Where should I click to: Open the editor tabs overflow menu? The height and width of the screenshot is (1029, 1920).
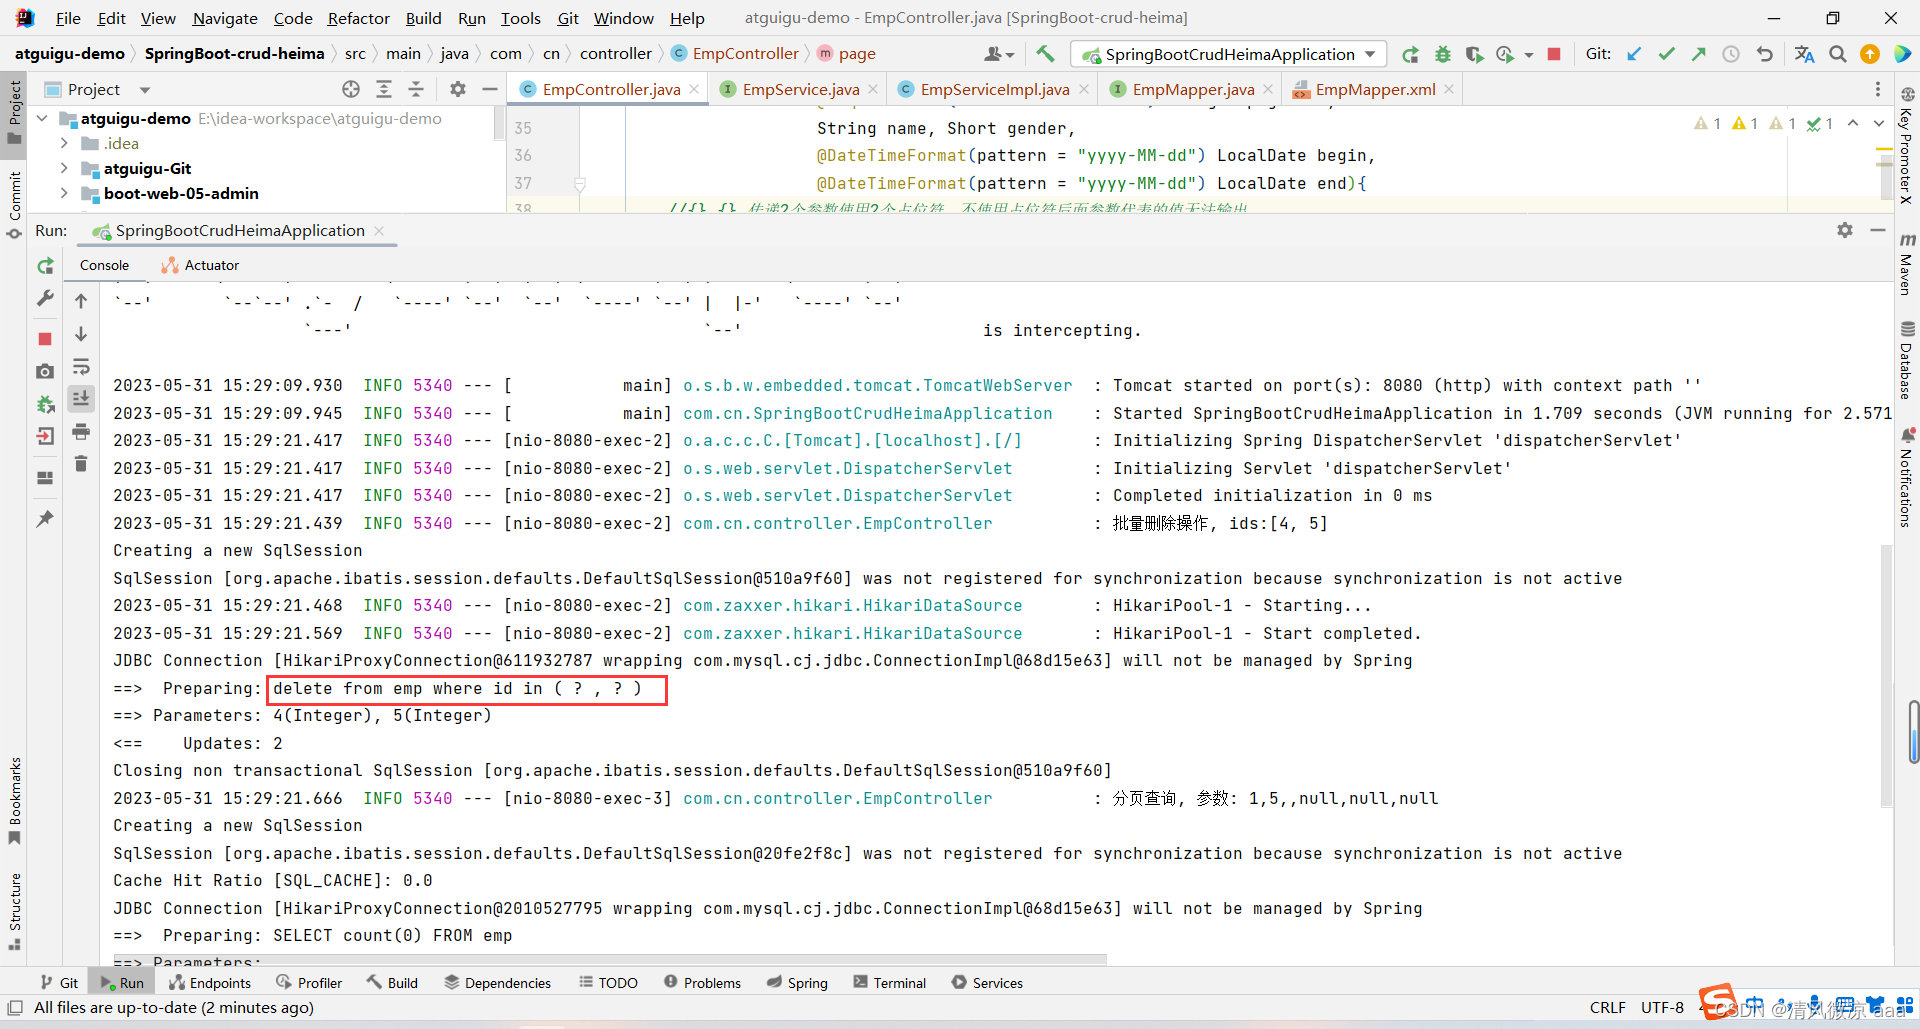tap(1878, 89)
